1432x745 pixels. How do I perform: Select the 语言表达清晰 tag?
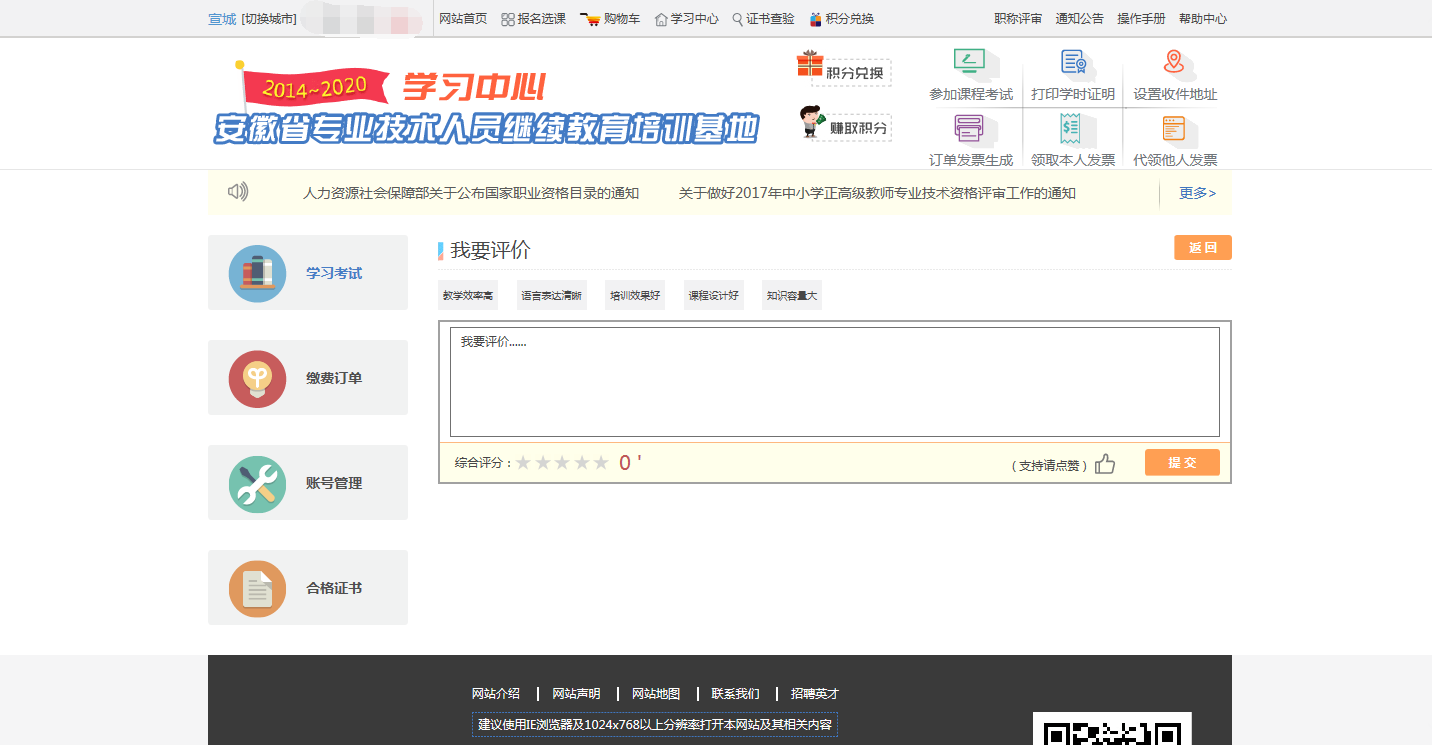[x=552, y=295]
